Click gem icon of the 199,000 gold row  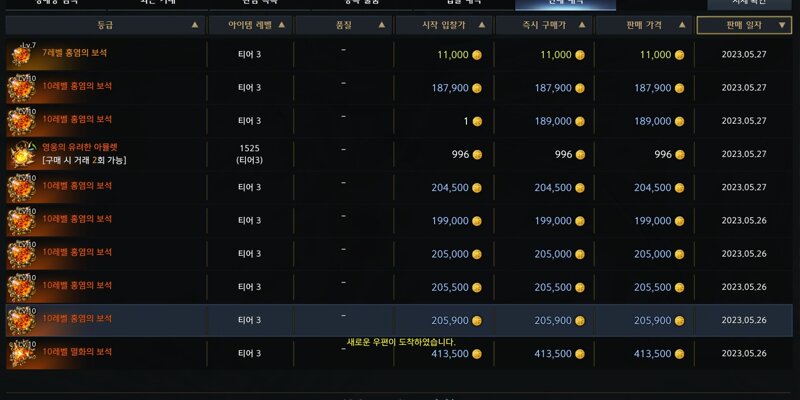point(21,220)
